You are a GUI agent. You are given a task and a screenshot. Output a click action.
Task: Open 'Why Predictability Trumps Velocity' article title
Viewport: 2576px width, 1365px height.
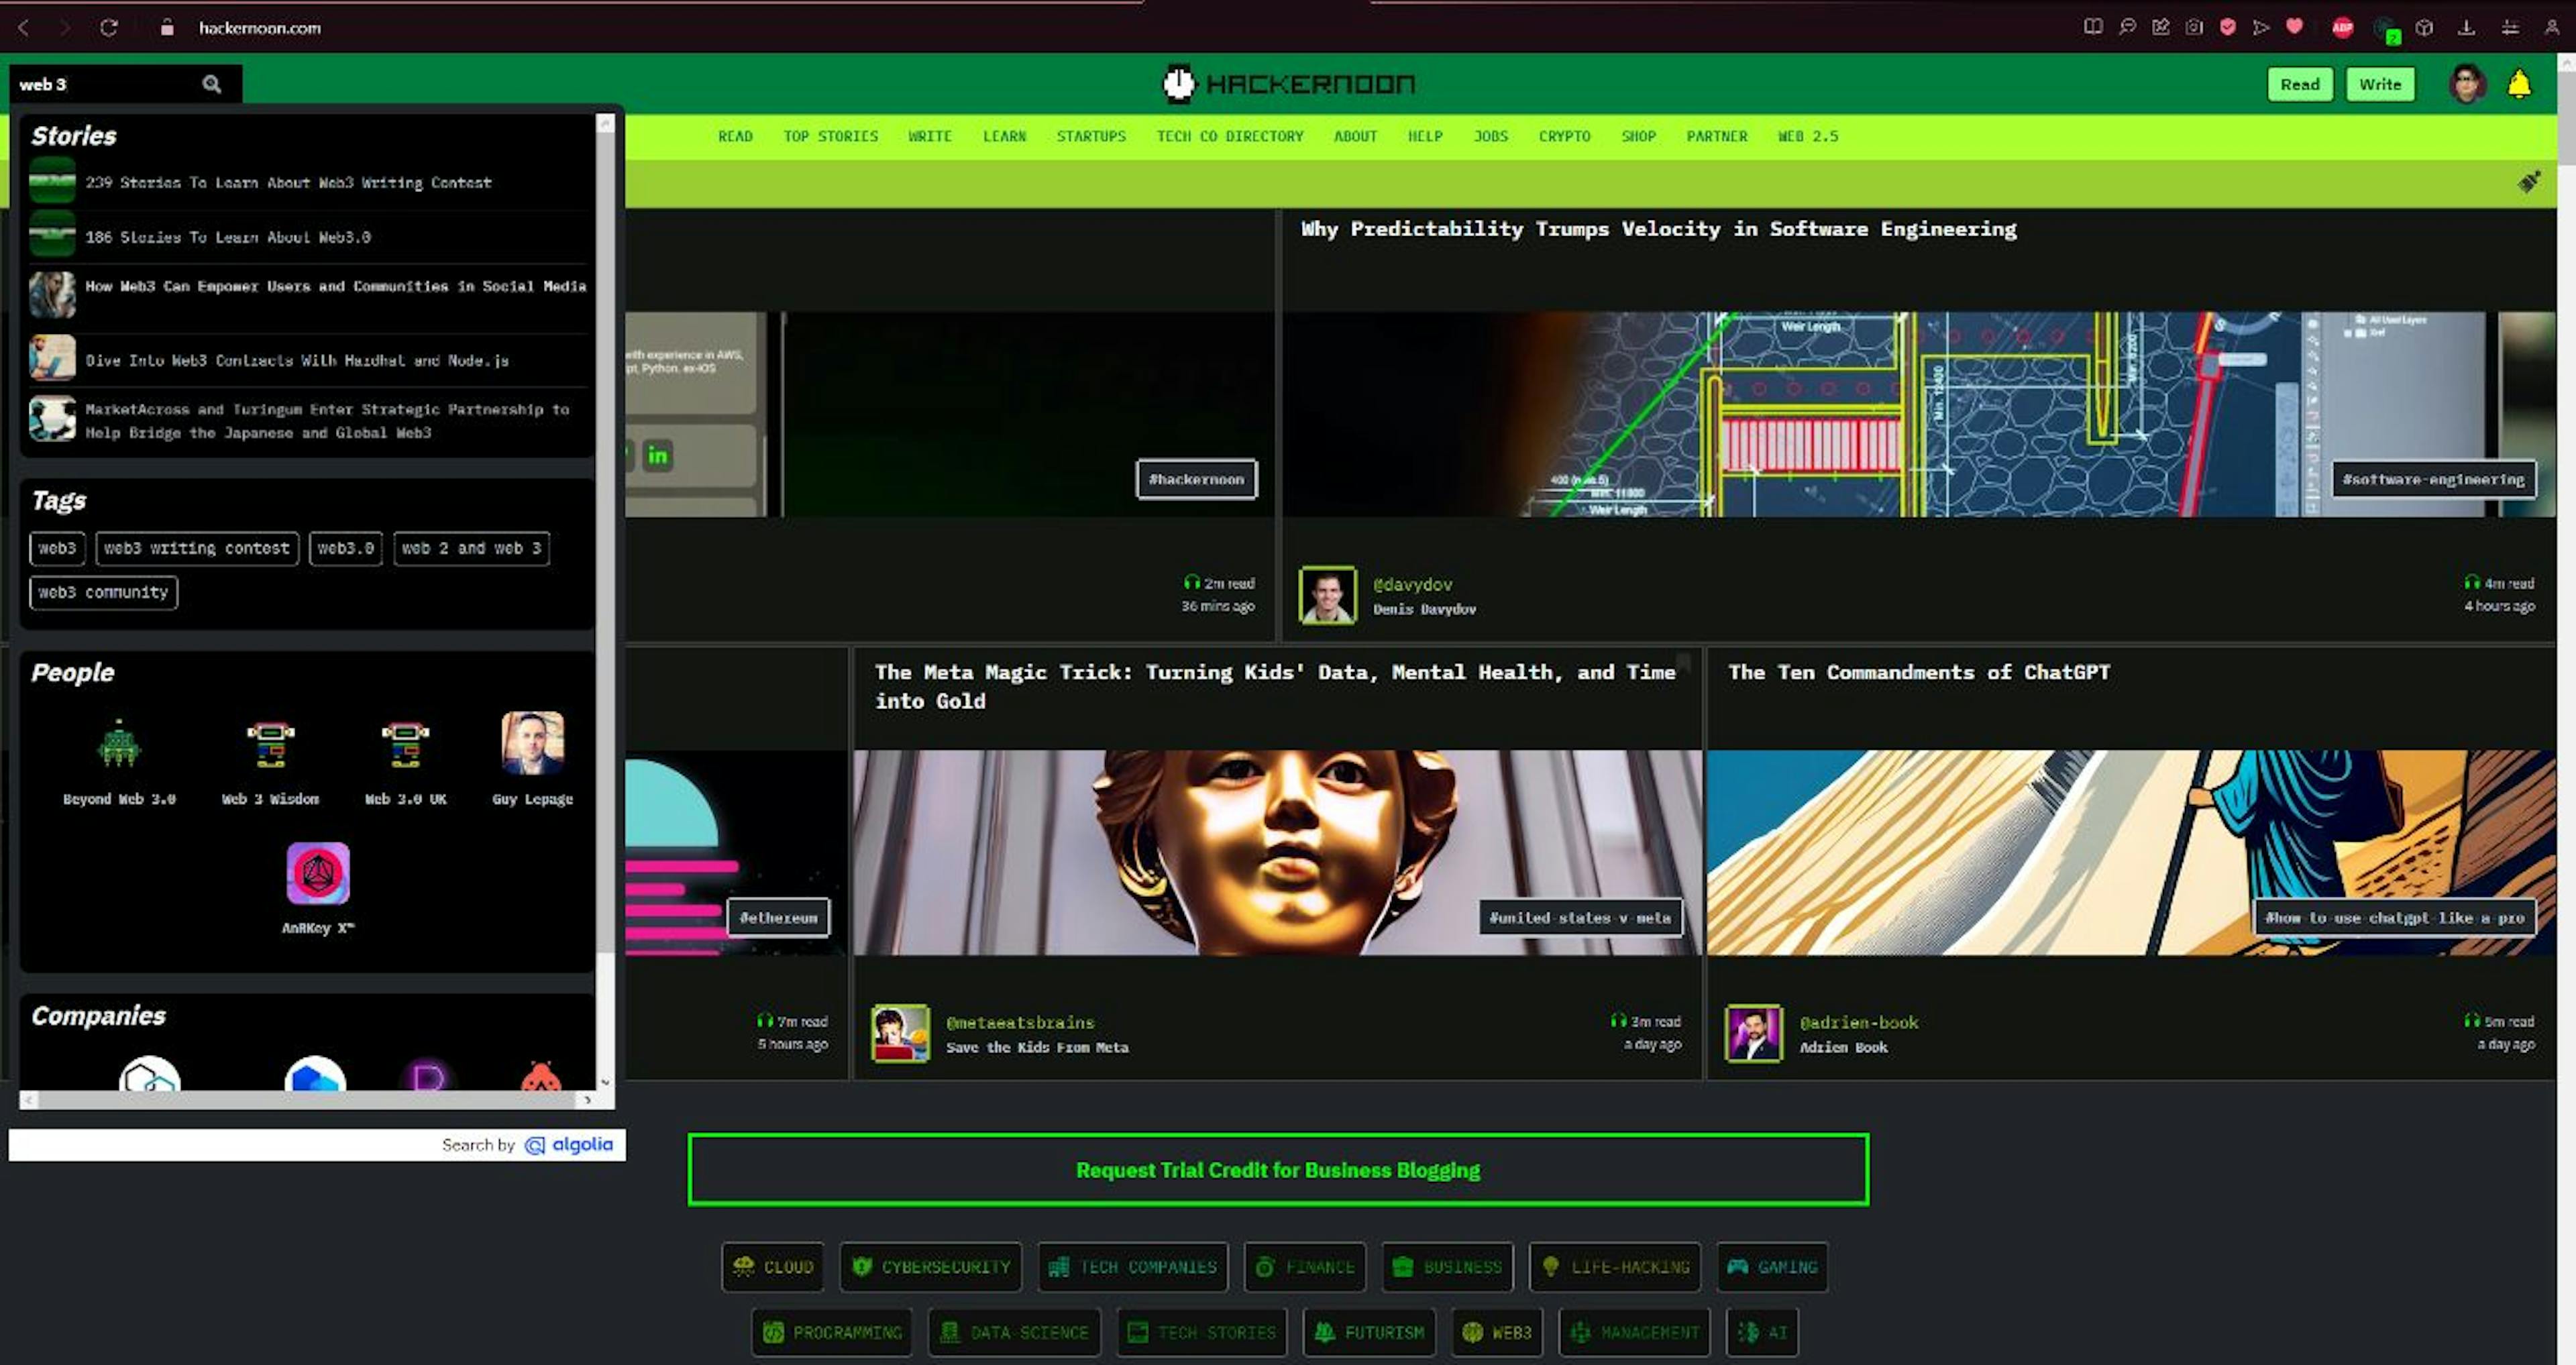(1658, 229)
